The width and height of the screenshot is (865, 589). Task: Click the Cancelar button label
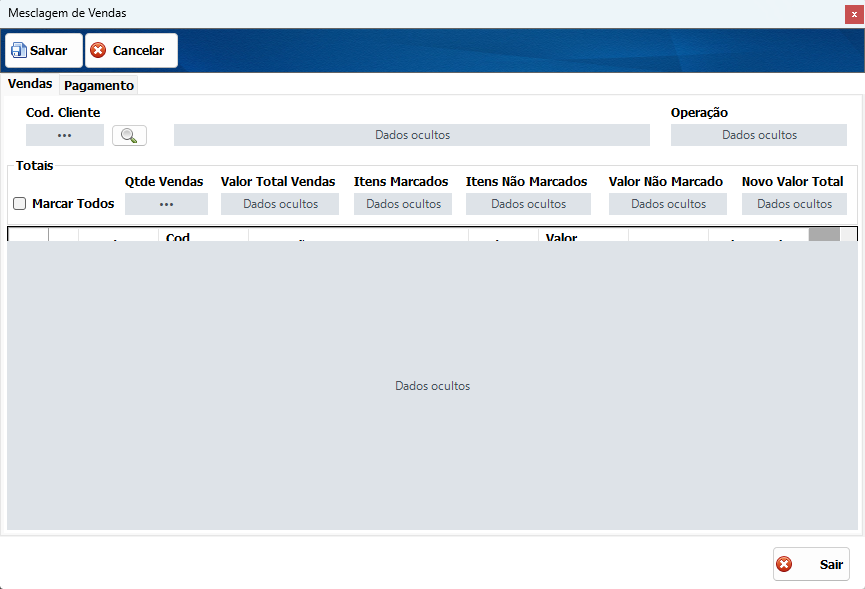tap(138, 50)
